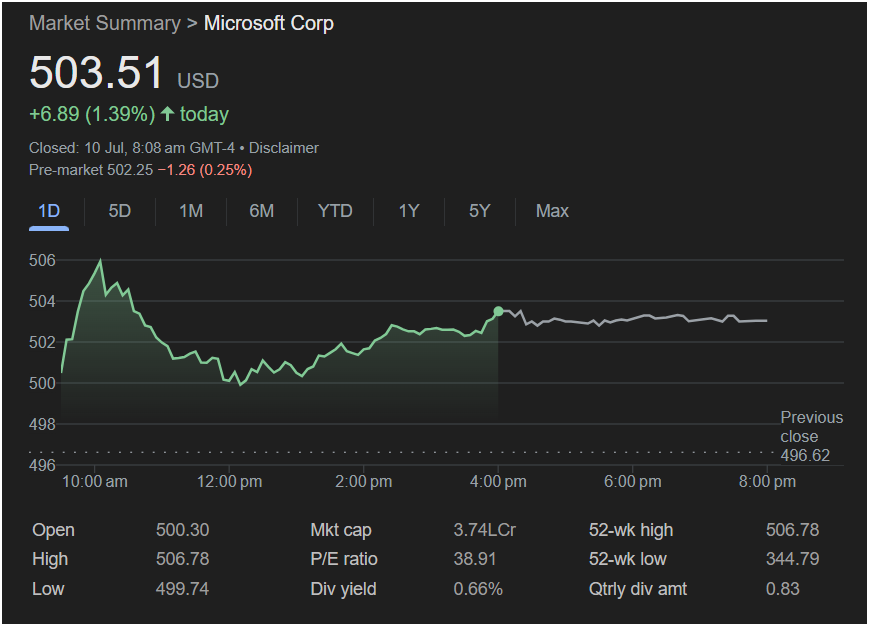Click the P/E ratio value 38.91

474,559
